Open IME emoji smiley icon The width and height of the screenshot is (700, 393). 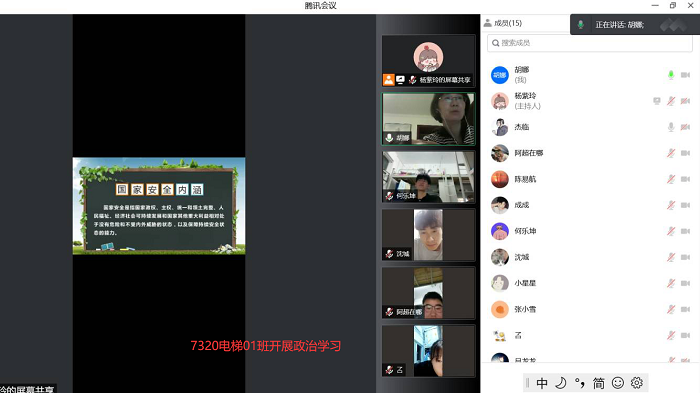618,383
